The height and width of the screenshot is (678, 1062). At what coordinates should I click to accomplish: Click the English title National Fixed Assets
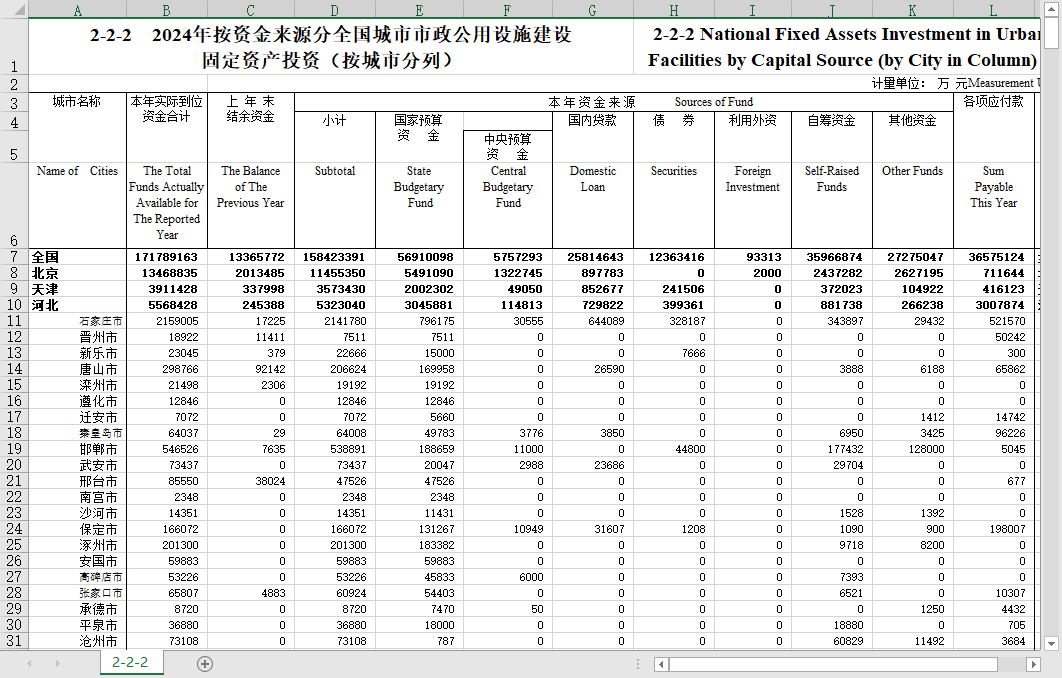coord(837,46)
